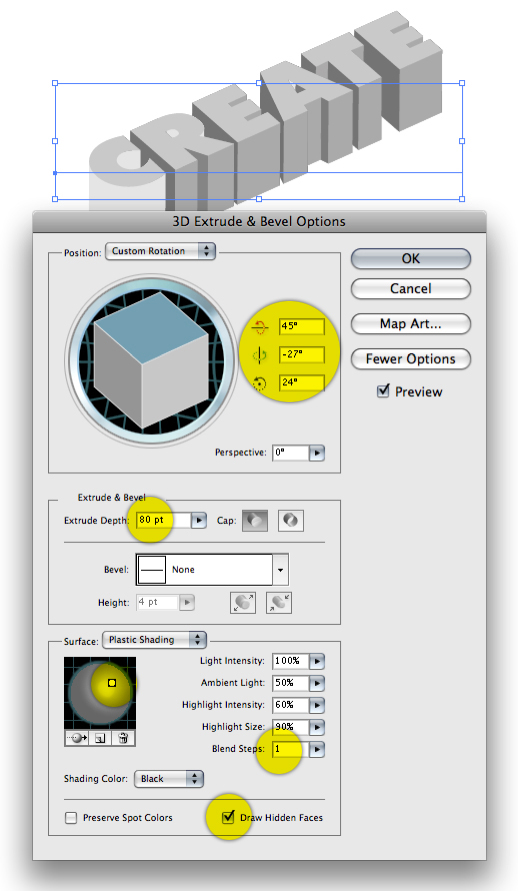This screenshot has width=518, height=891.
Task: Open Bevel None dropdown
Action: [212, 569]
